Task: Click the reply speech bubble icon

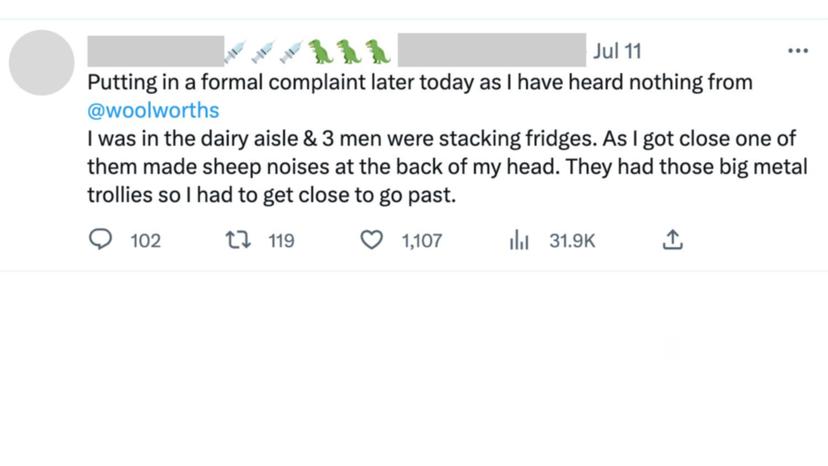Action: click(x=101, y=240)
